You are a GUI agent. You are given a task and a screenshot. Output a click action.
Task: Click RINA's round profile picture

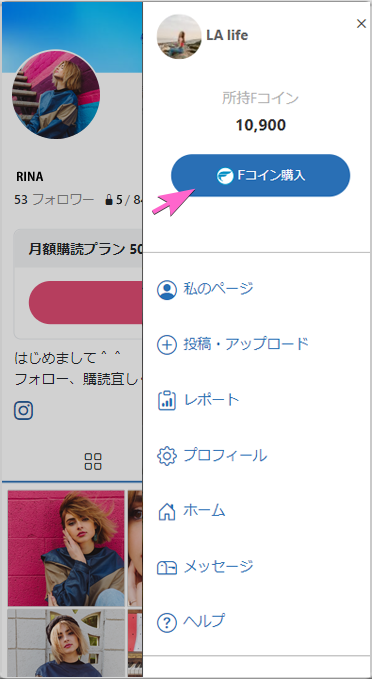point(56,94)
